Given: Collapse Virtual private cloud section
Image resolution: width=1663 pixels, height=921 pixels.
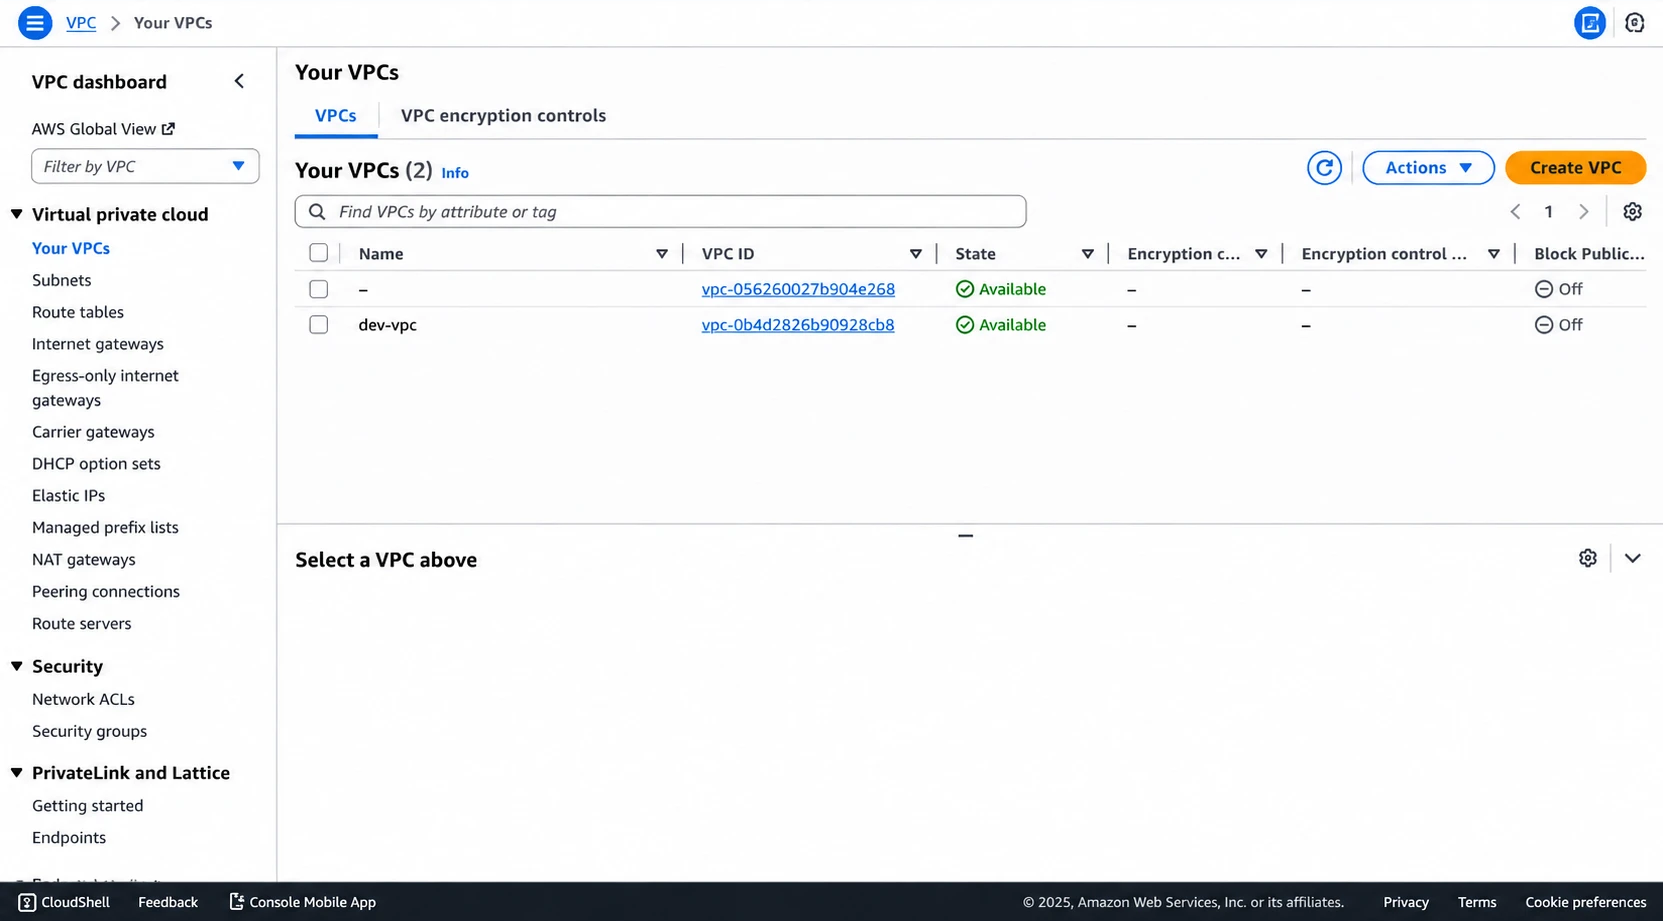Looking at the screenshot, I should (x=17, y=214).
